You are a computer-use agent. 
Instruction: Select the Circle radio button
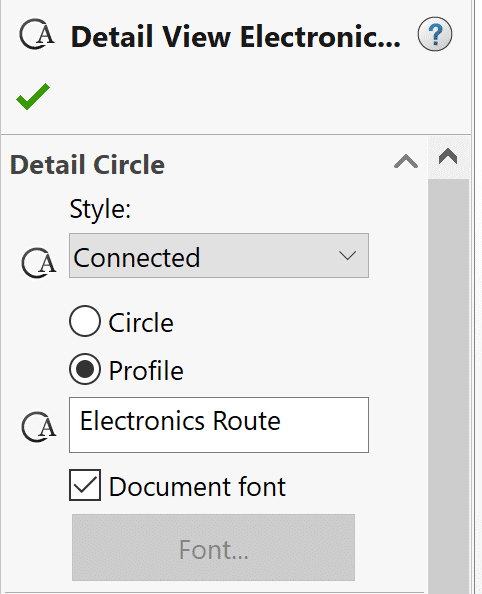pyautogui.click(x=85, y=321)
